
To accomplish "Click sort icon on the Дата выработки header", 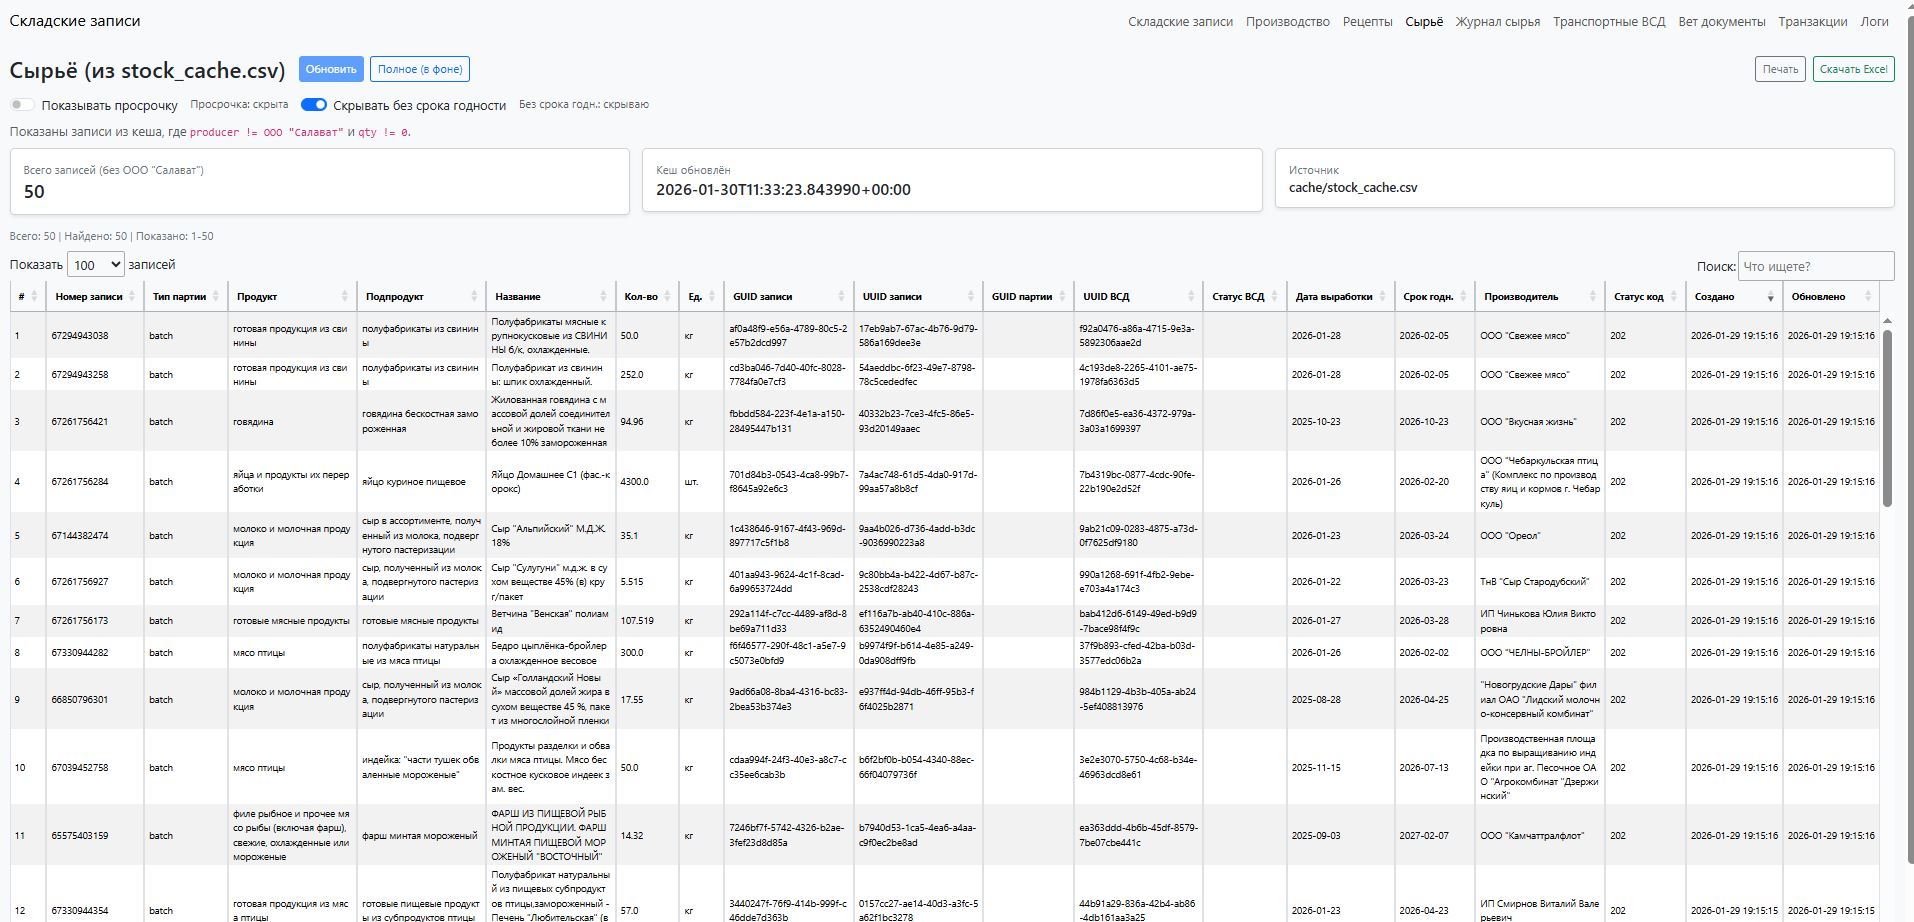I will tap(1383, 296).
